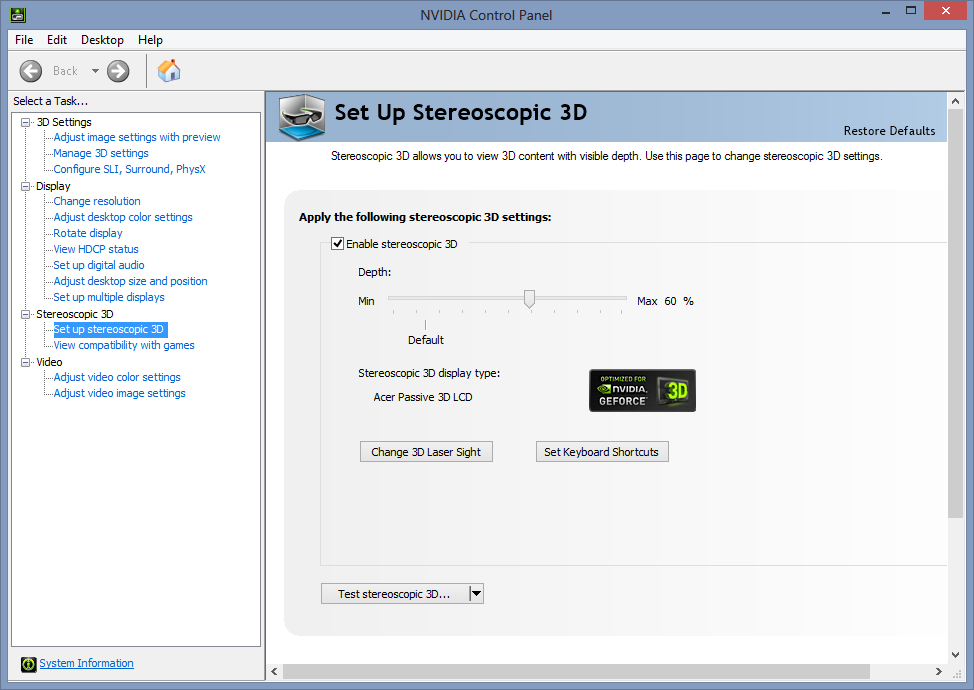Click the Optimized for NVIDIA GeForce 3D badge
The image size is (974, 690).
coord(642,391)
